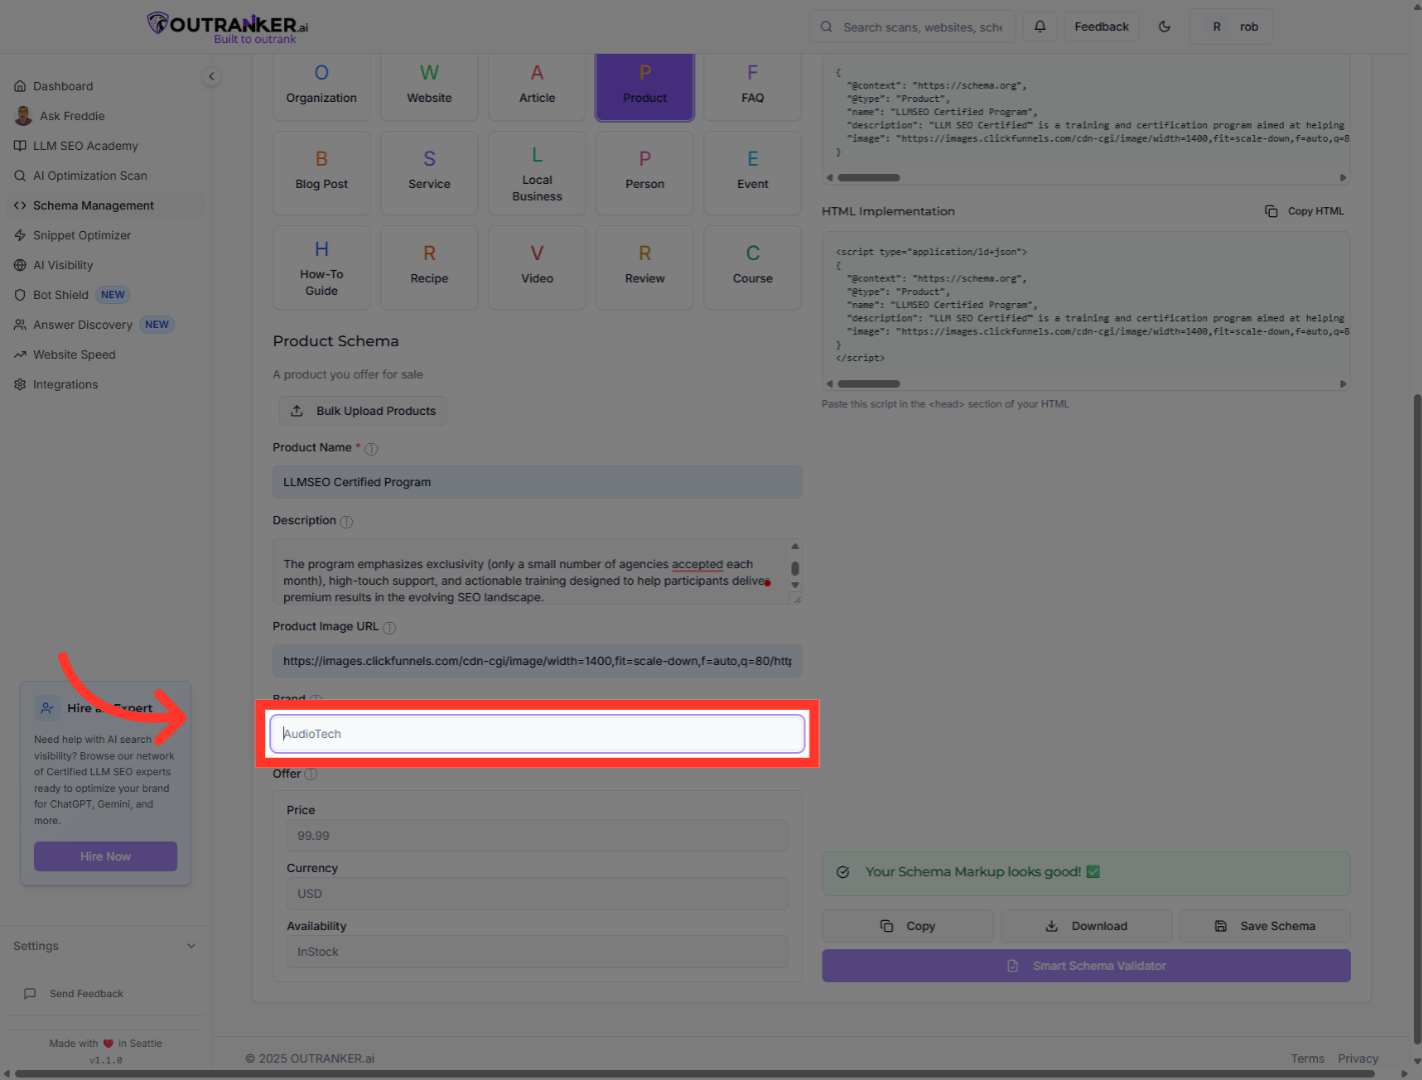Select the Local Business schema type
Image resolution: width=1422 pixels, height=1080 pixels.
[x=537, y=173]
